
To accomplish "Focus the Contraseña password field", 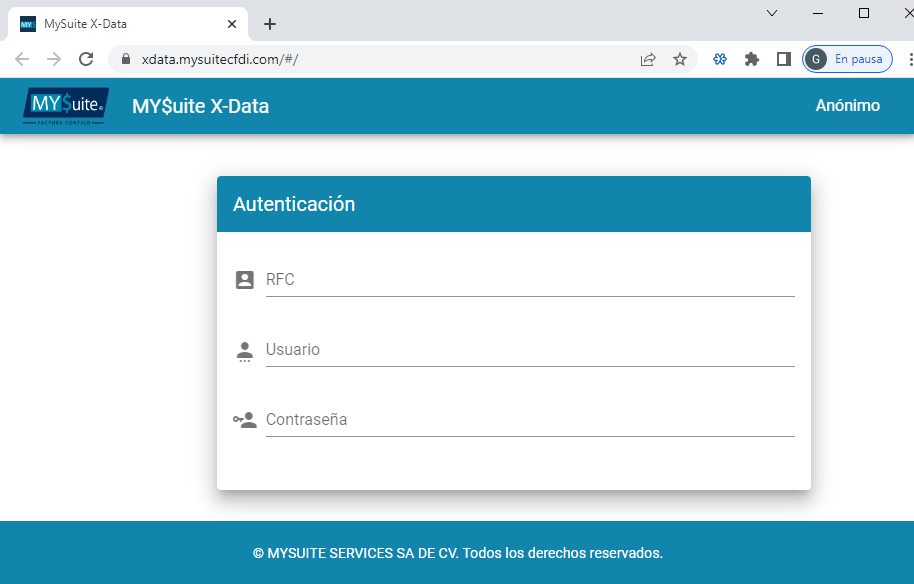I will point(530,420).
